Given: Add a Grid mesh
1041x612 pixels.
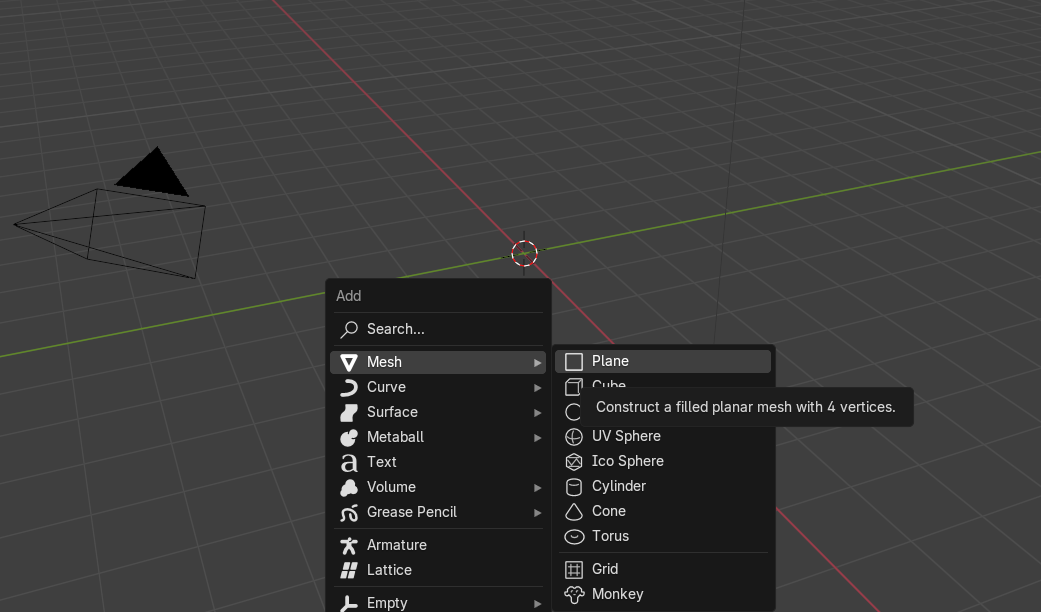Looking at the screenshot, I should [x=663, y=570].
